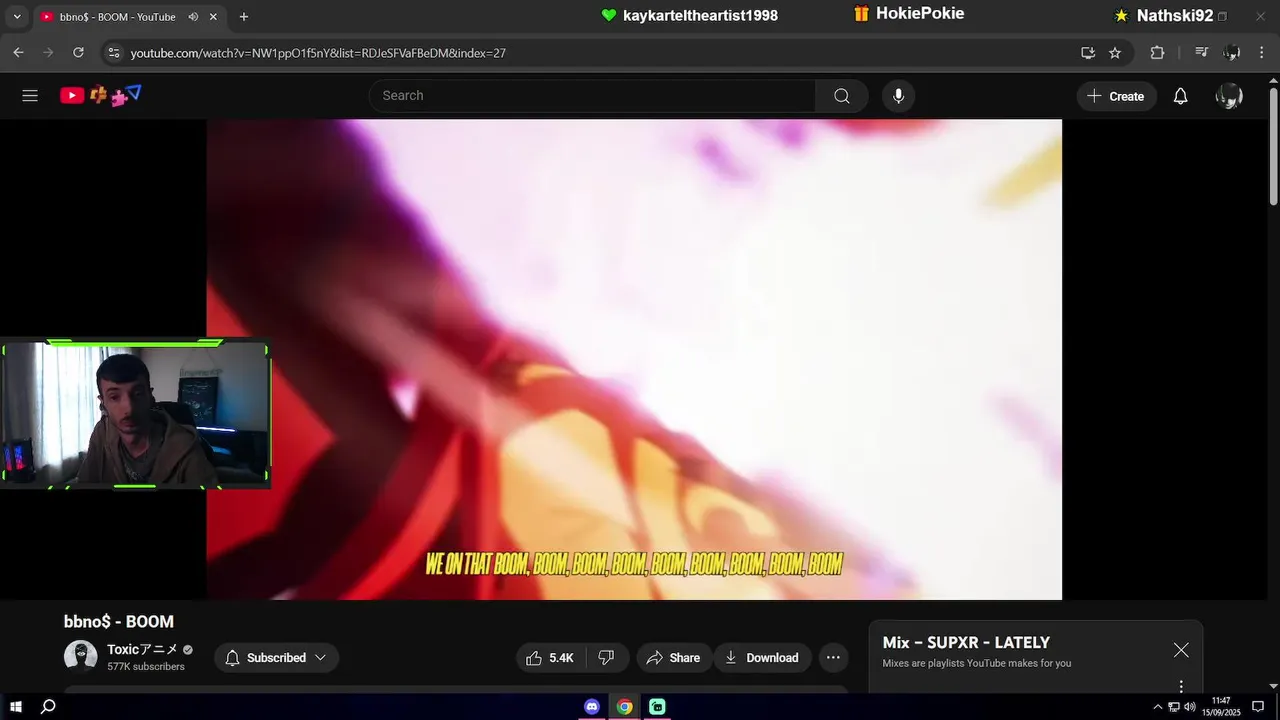Start voice search with the microphone
The height and width of the screenshot is (720, 1280).
pos(898,96)
